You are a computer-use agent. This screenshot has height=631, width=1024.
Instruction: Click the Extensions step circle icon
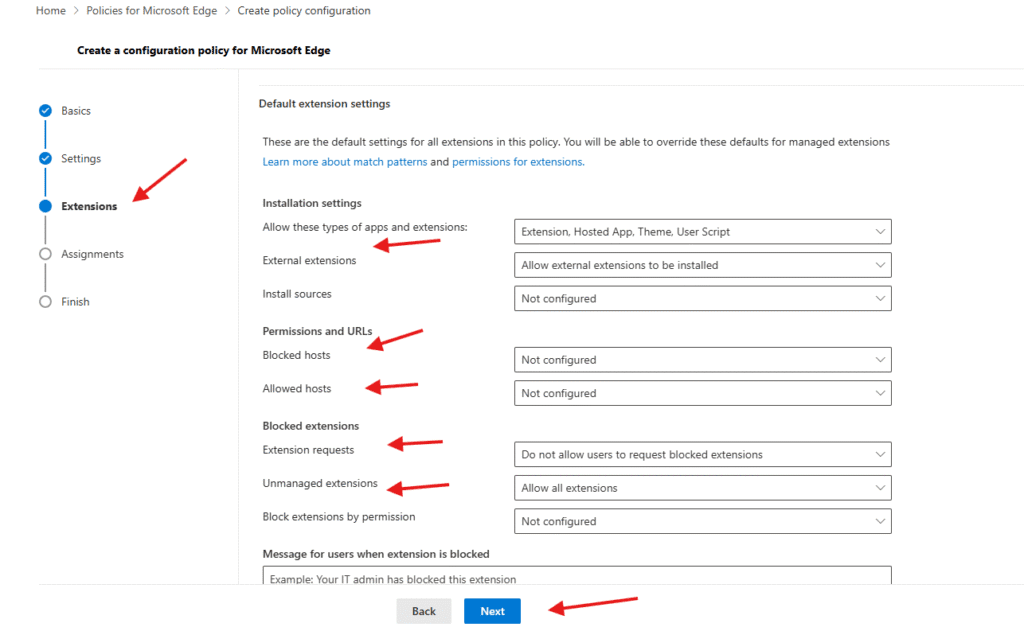click(x=45, y=207)
